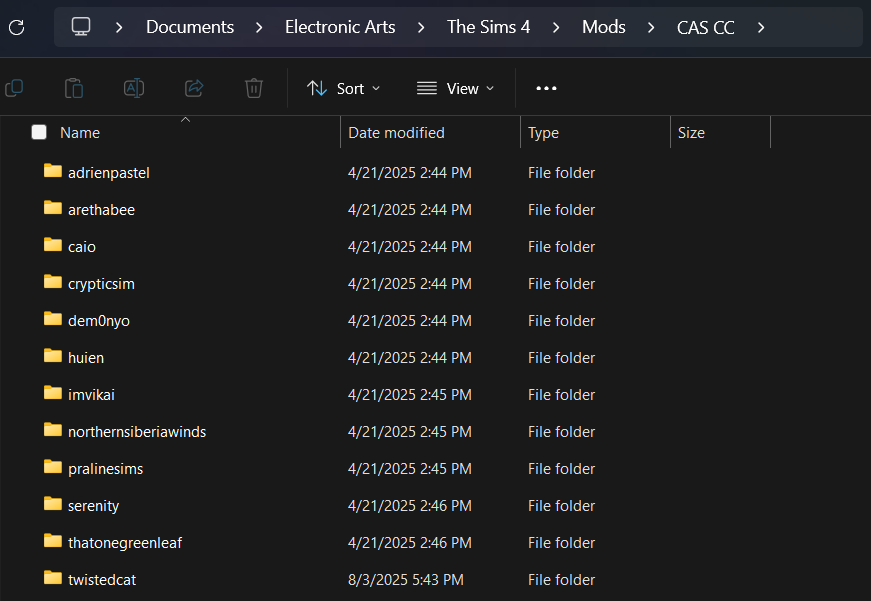
Task: Click the northernsiberiawinds folder name
Action: point(137,432)
